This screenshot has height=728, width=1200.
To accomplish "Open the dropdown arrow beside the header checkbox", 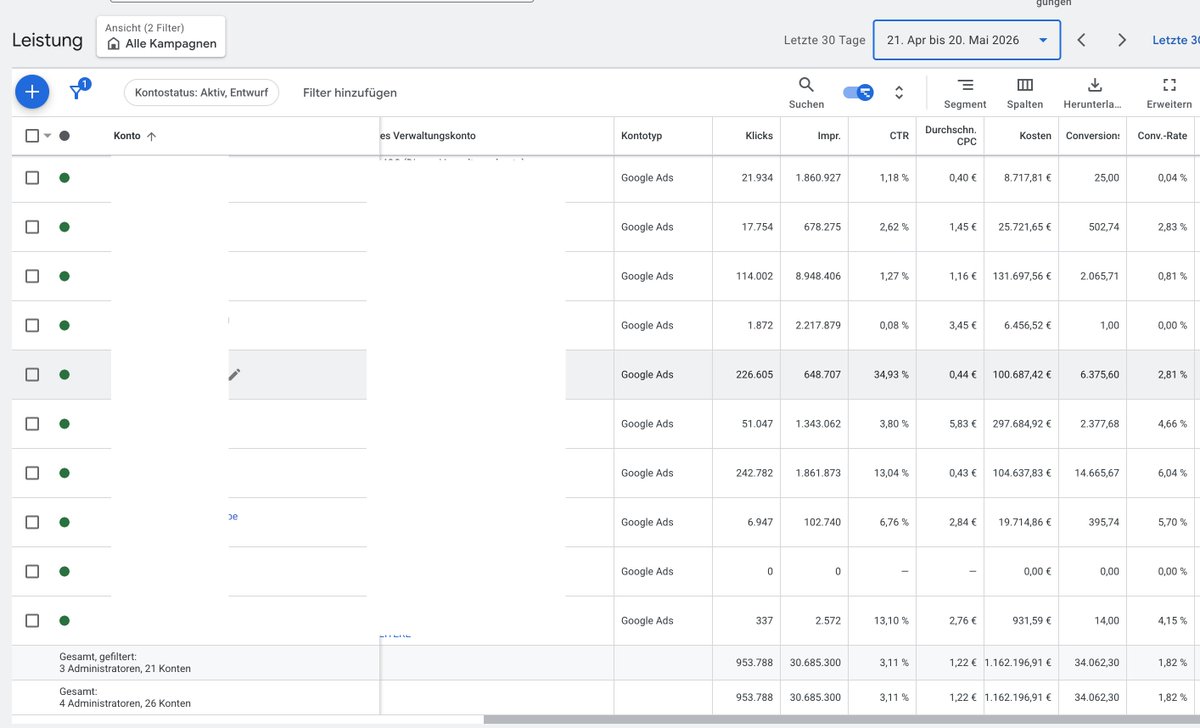I will click(x=47, y=136).
